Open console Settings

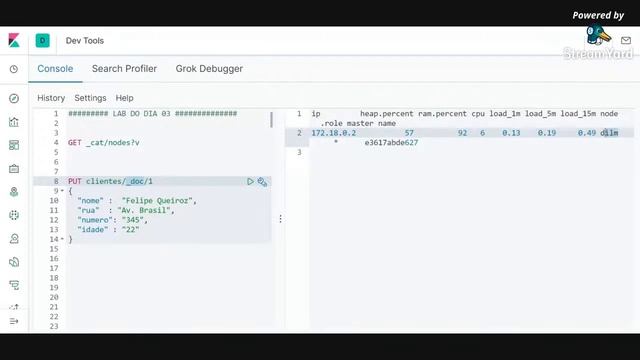click(90, 98)
